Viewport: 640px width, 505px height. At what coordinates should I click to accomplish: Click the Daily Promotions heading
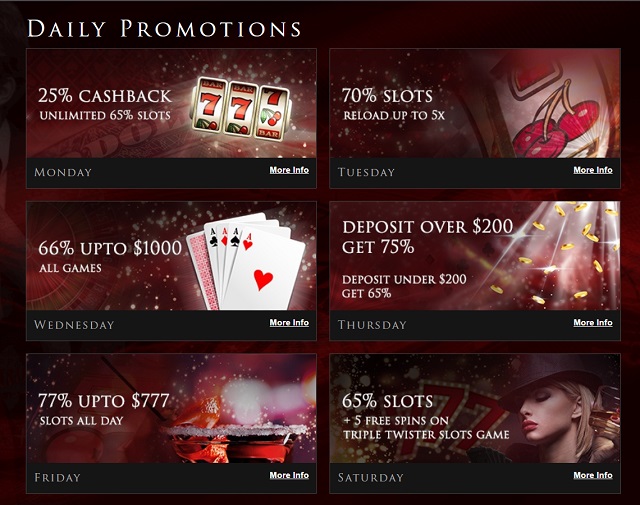coord(164,29)
